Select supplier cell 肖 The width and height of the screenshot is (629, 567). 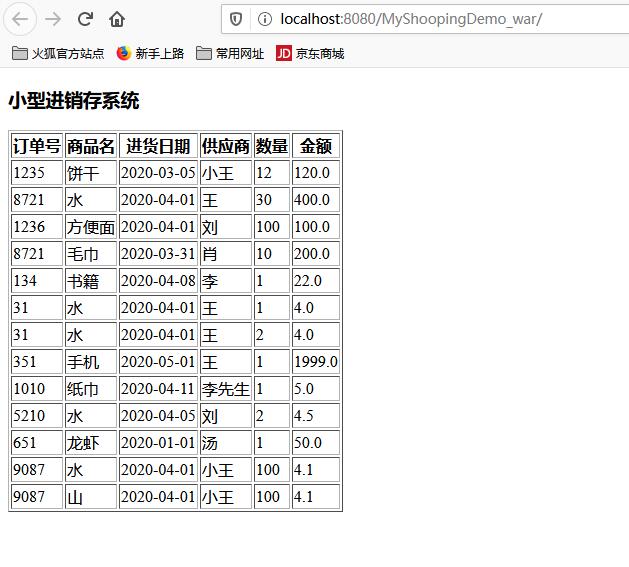226,253
